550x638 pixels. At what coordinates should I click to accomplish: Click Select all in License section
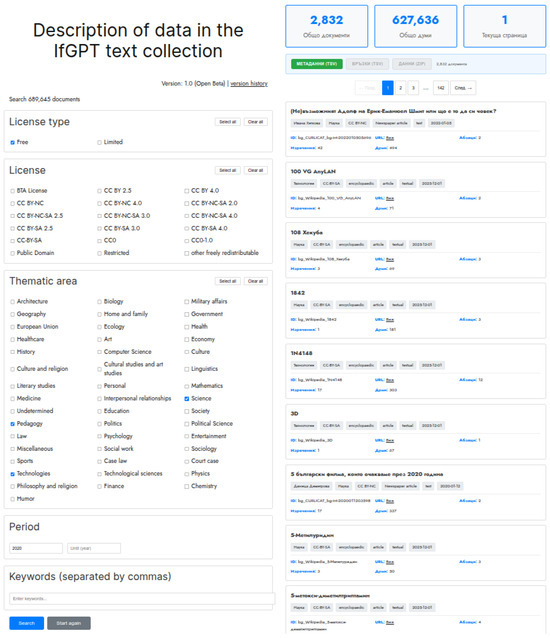pyautogui.click(x=227, y=170)
